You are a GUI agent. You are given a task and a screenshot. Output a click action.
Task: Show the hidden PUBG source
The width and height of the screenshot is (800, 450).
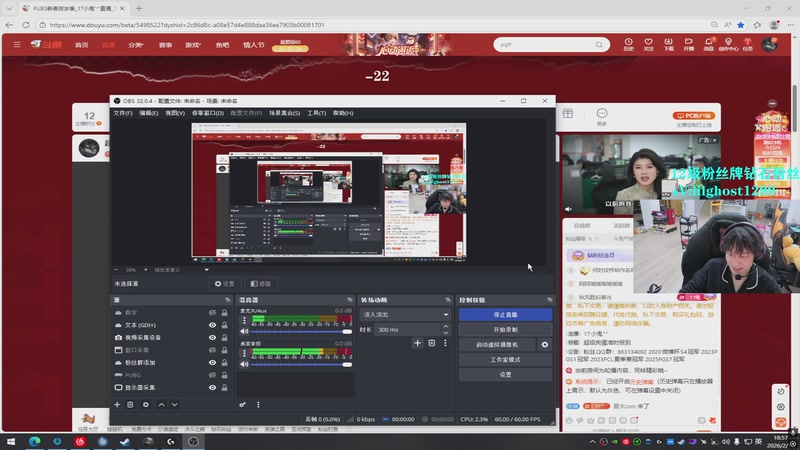tap(212, 375)
